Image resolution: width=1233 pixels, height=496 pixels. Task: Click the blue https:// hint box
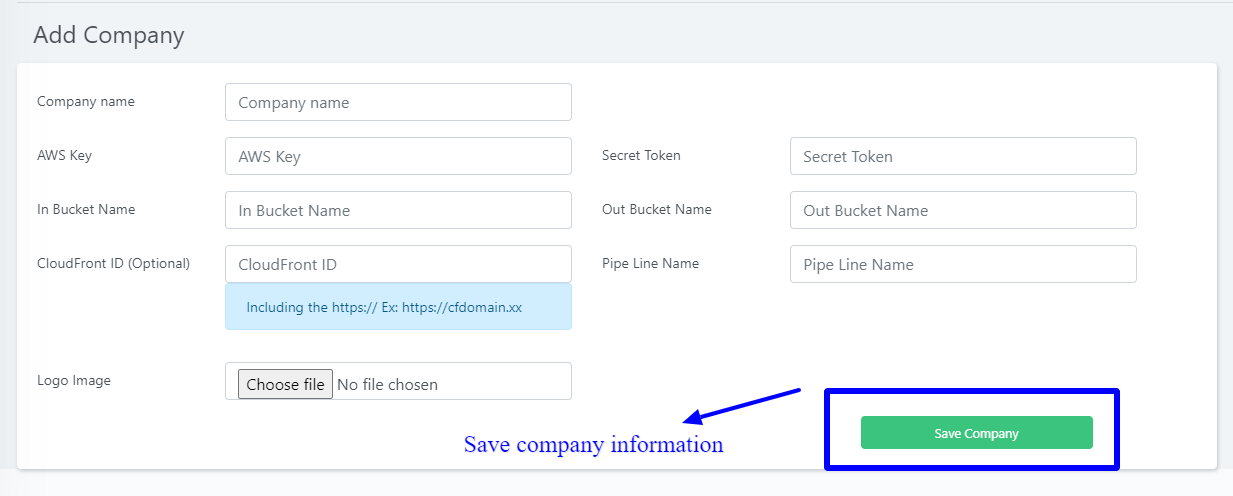click(x=398, y=307)
